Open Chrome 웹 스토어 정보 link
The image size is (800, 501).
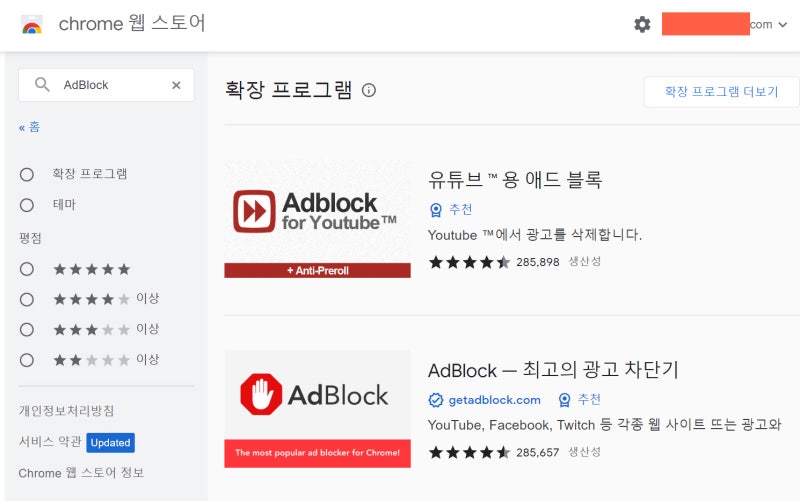(81, 473)
